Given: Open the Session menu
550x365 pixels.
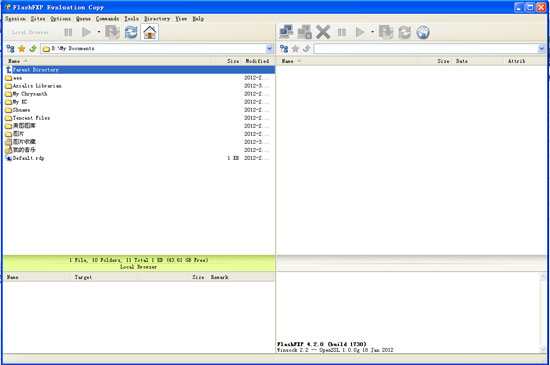Looking at the screenshot, I should [15, 19].
